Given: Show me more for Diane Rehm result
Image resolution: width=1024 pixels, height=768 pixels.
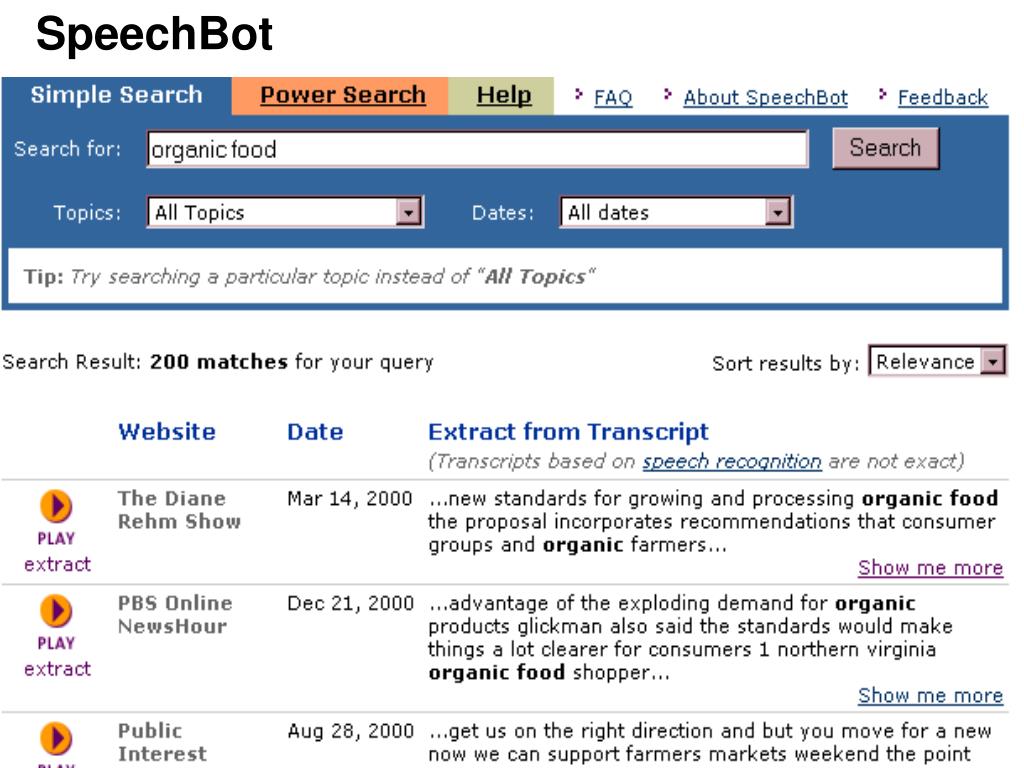Looking at the screenshot, I should click(x=930, y=568).
